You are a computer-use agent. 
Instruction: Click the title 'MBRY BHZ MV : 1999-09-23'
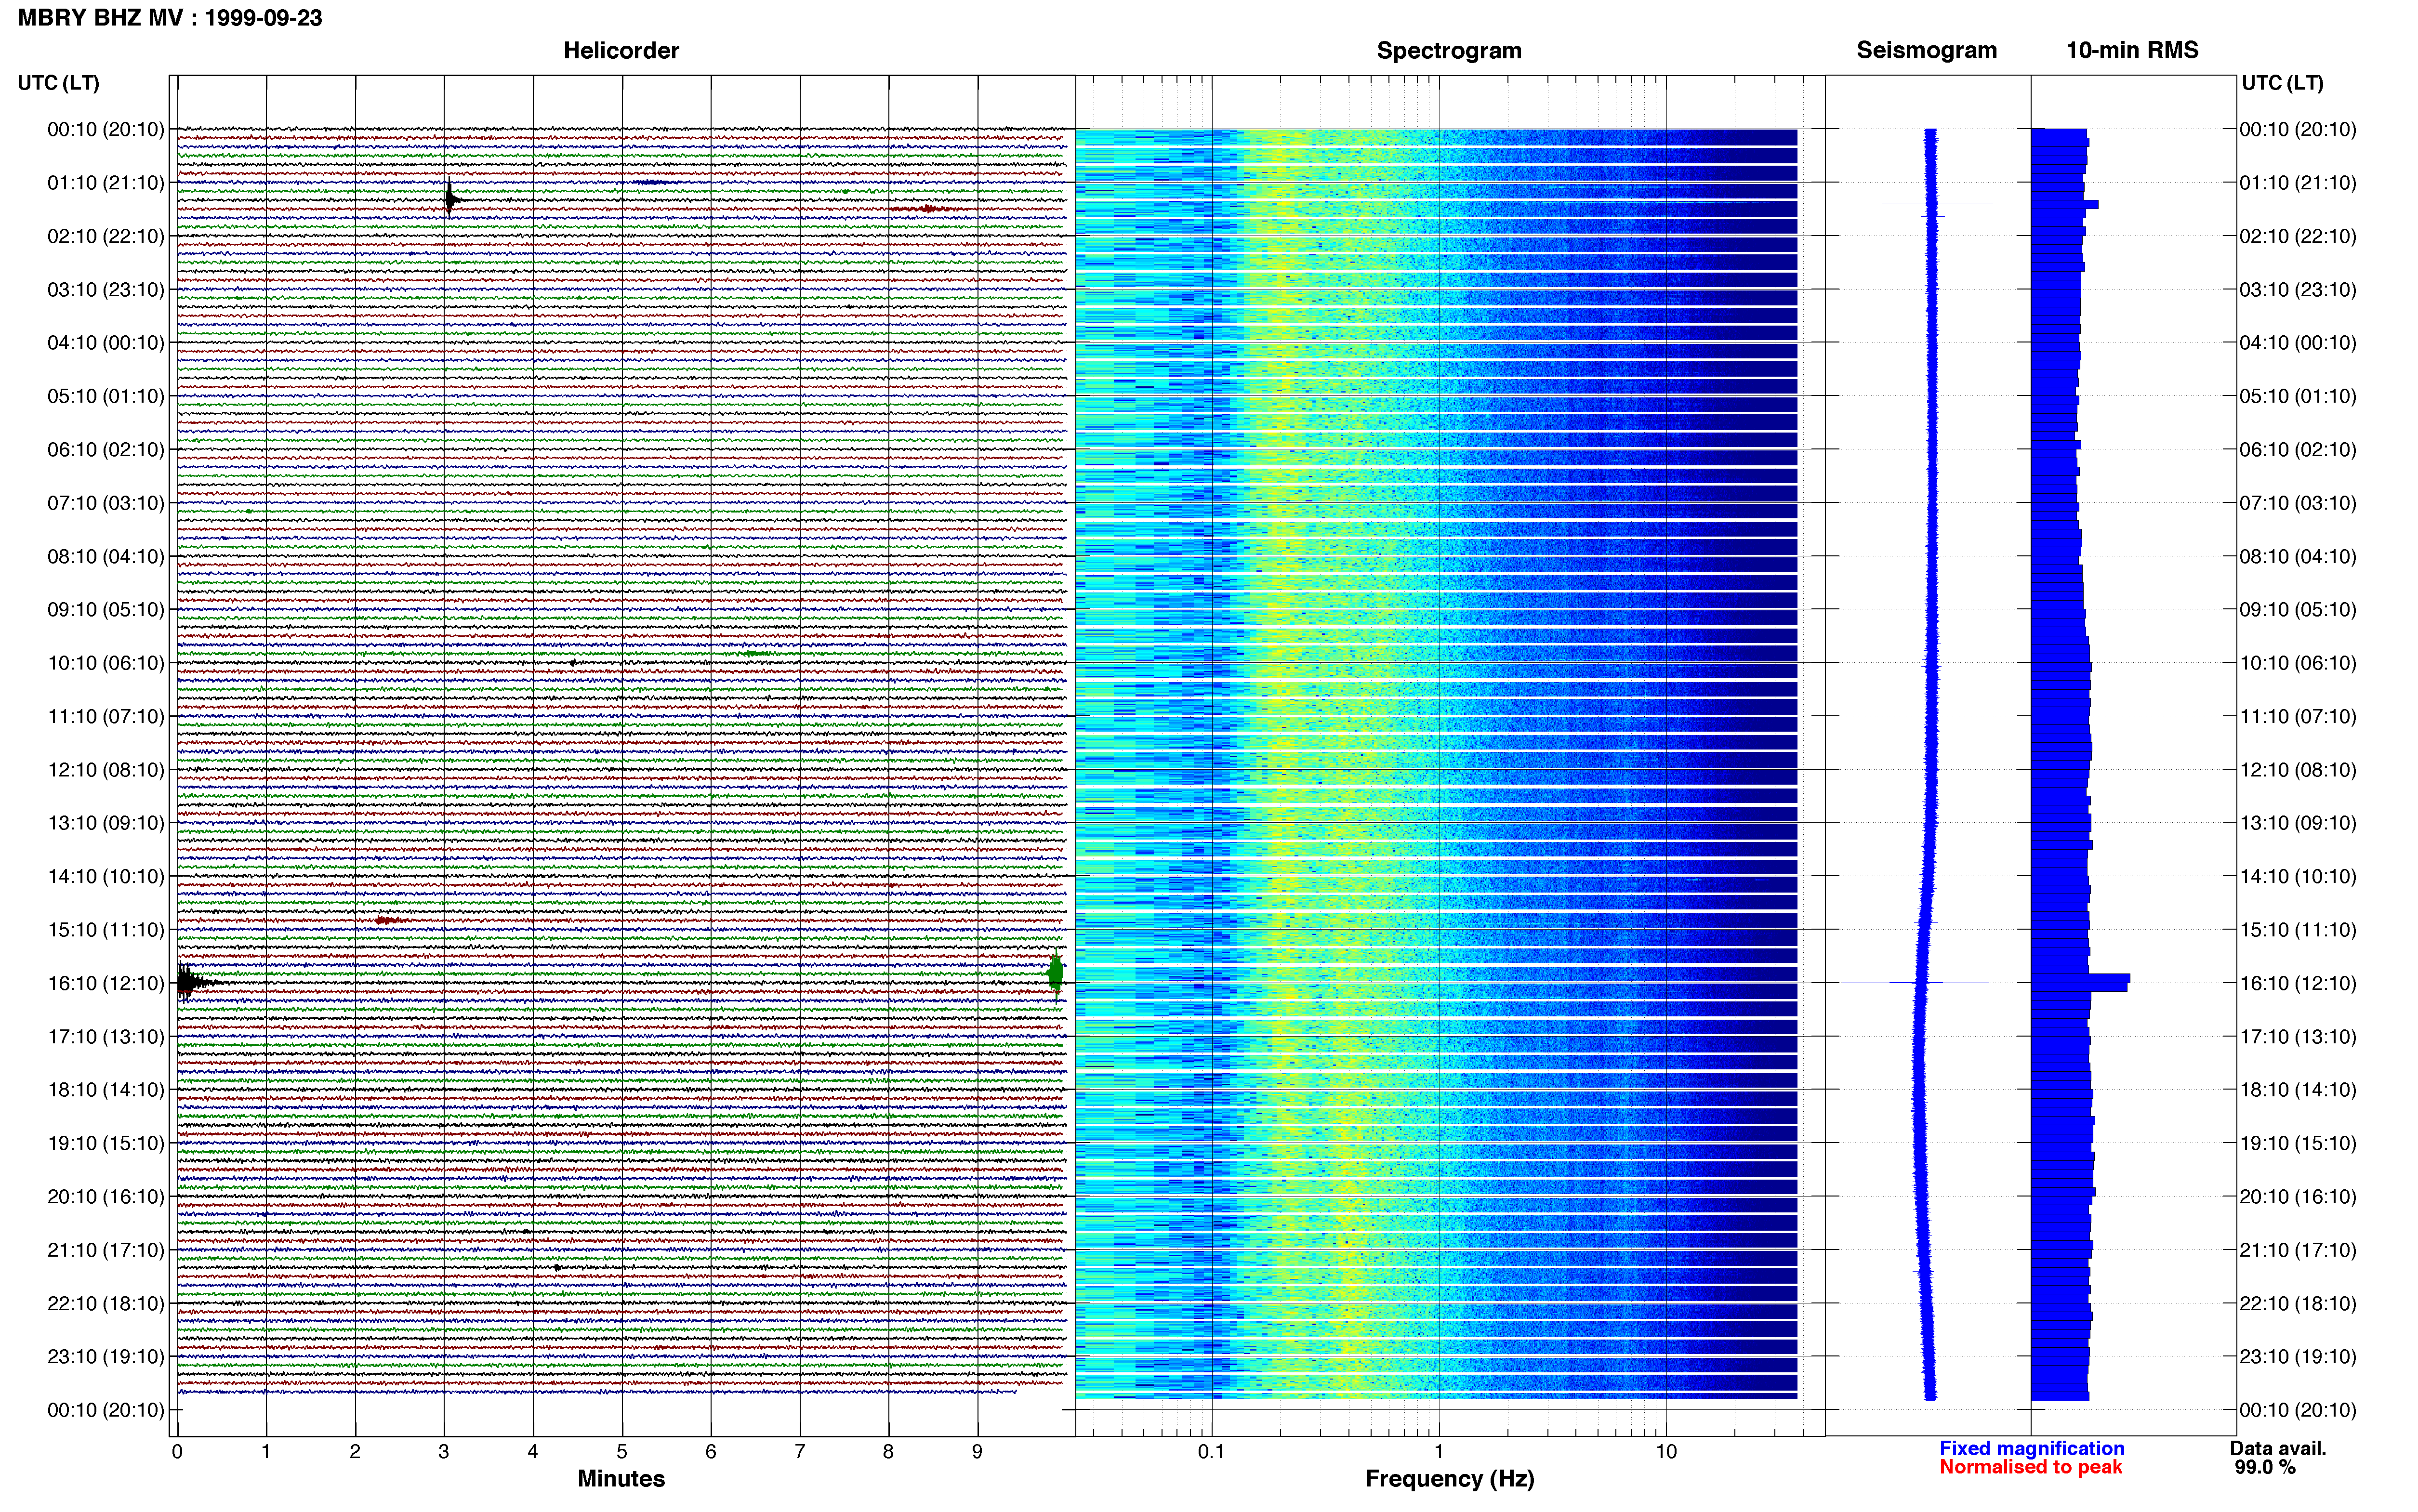click(170, 18)
